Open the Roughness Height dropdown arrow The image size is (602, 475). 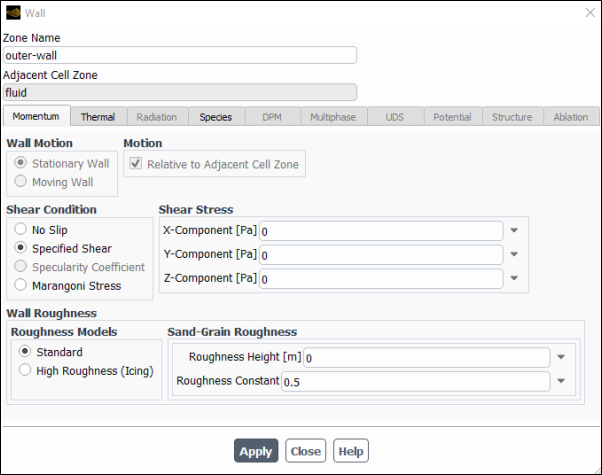[x=561, y=357]
